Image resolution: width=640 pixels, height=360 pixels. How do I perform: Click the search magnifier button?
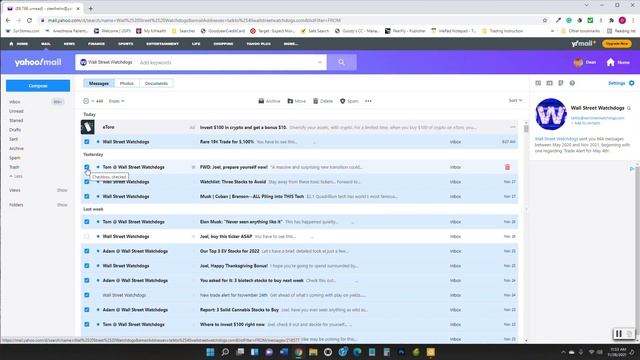342,62
